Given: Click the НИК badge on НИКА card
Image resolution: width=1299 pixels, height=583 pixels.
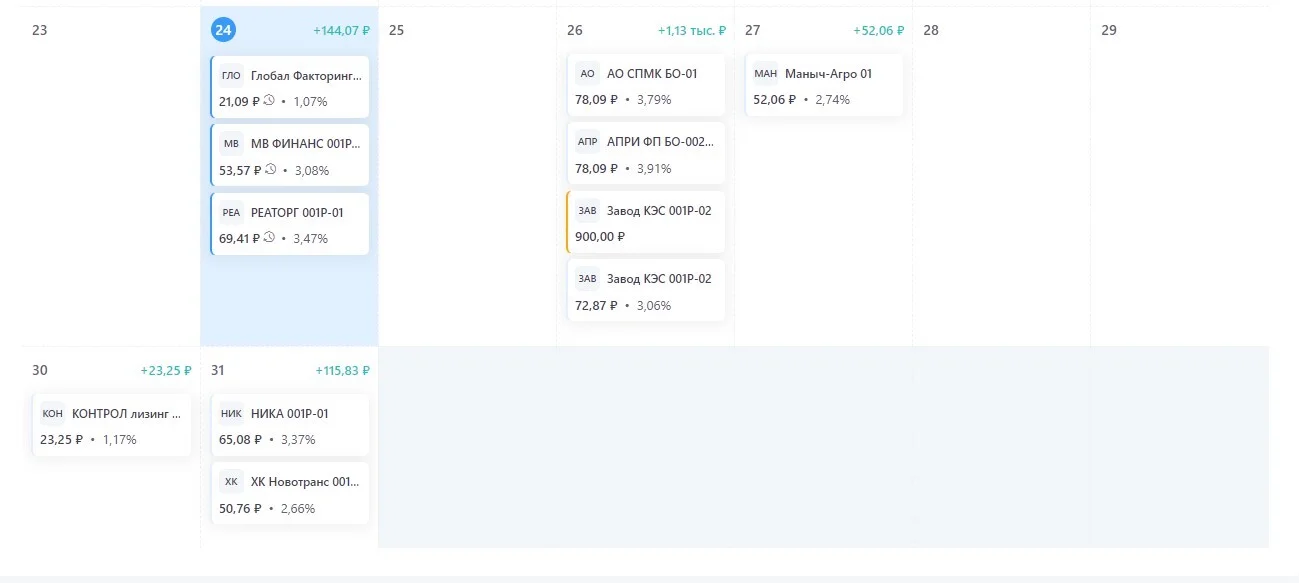Looking at the screenshot, I should point(231,413).
